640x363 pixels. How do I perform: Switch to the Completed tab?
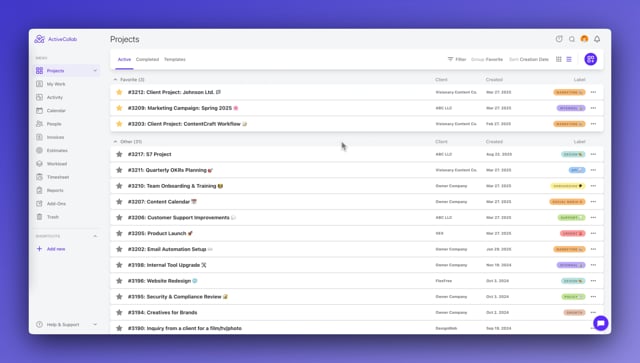click(x=147, y=60)
